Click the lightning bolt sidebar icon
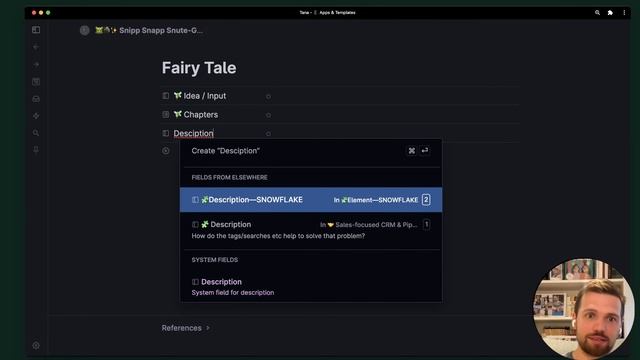This screenshot has width=640, height=360. (x=36, y=116)
